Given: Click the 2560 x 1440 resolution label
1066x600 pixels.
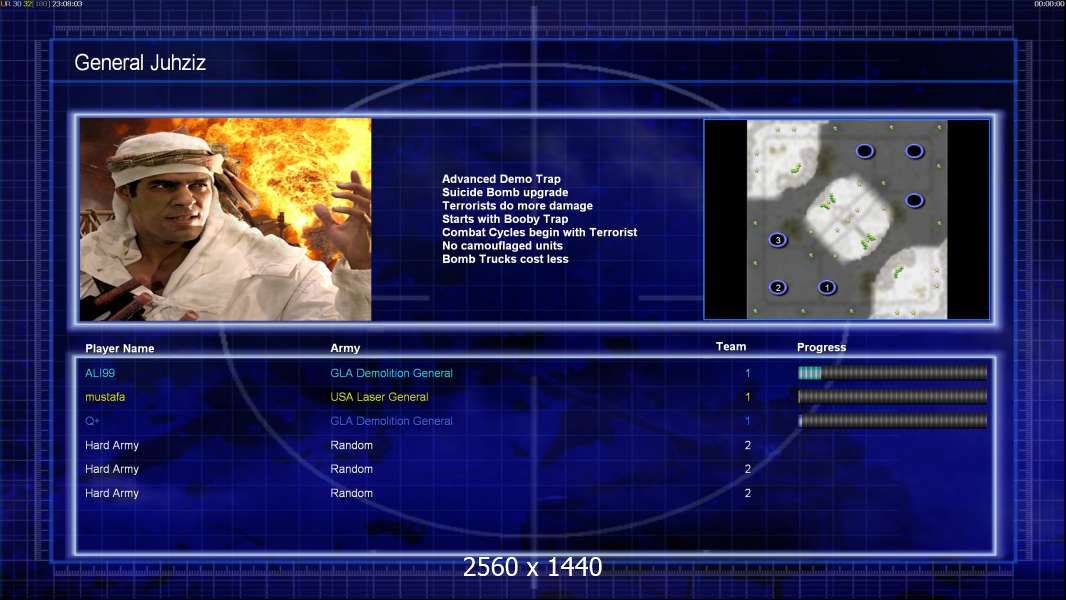Looking at the screenshot, I should pos(532,568).
